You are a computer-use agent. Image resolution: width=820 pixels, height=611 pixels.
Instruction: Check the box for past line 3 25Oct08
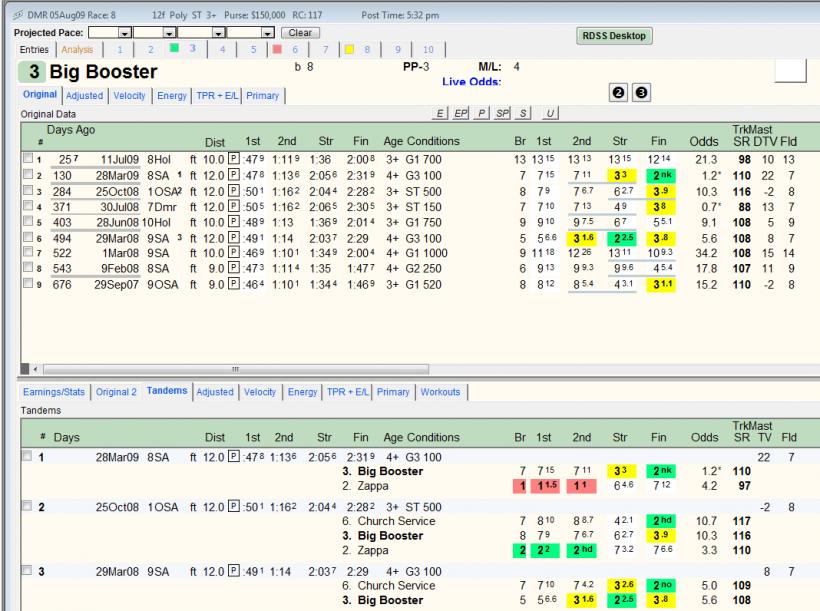coord(28,189)
